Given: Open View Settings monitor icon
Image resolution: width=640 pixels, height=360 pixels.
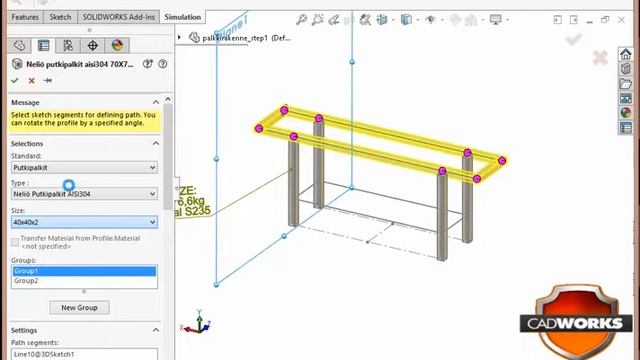Looking at the screenshot, I should [x=496, y=19].
